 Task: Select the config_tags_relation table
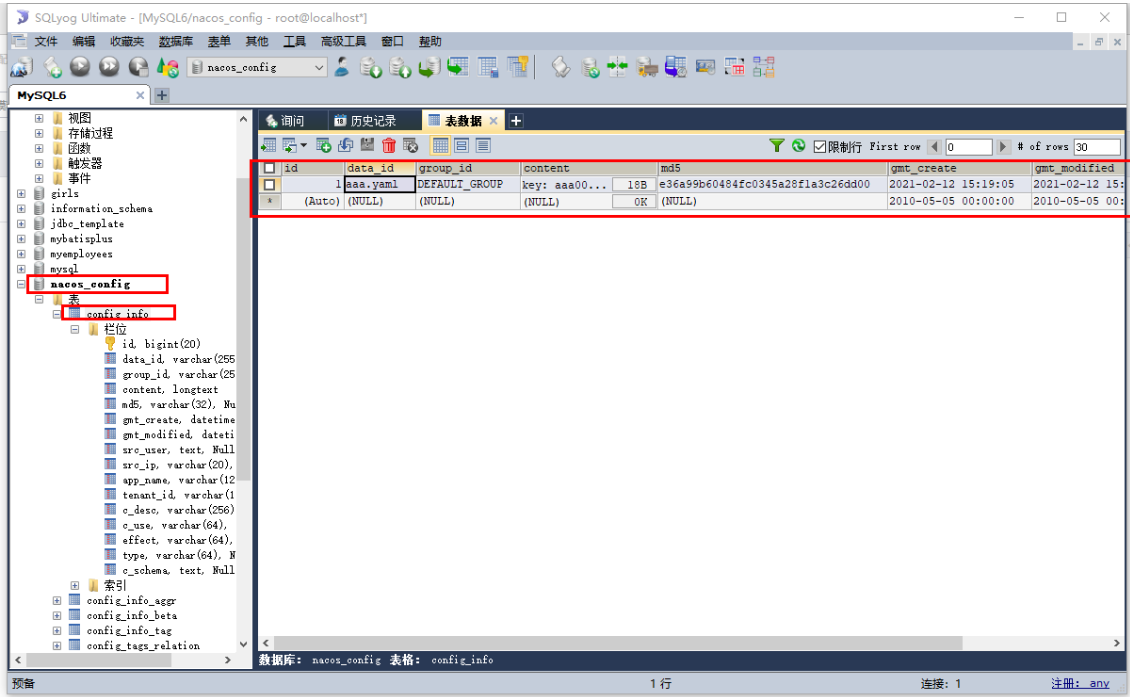tap(143, 646)
